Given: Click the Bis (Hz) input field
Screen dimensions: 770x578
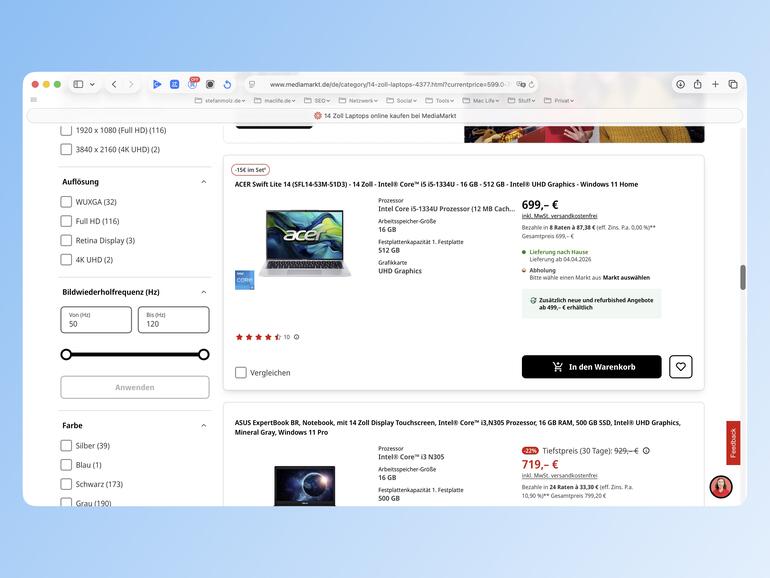Looking at the screenshot, I should (174, 320).
